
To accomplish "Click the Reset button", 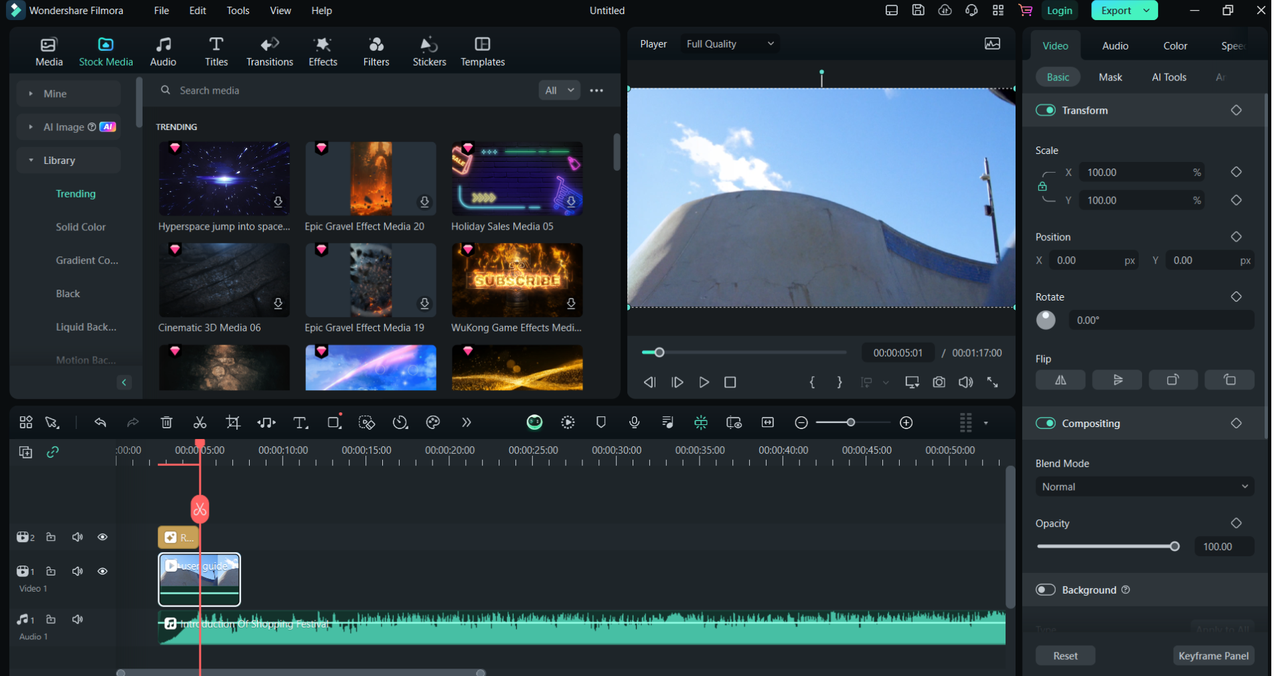I will (x=1065, y=656).
